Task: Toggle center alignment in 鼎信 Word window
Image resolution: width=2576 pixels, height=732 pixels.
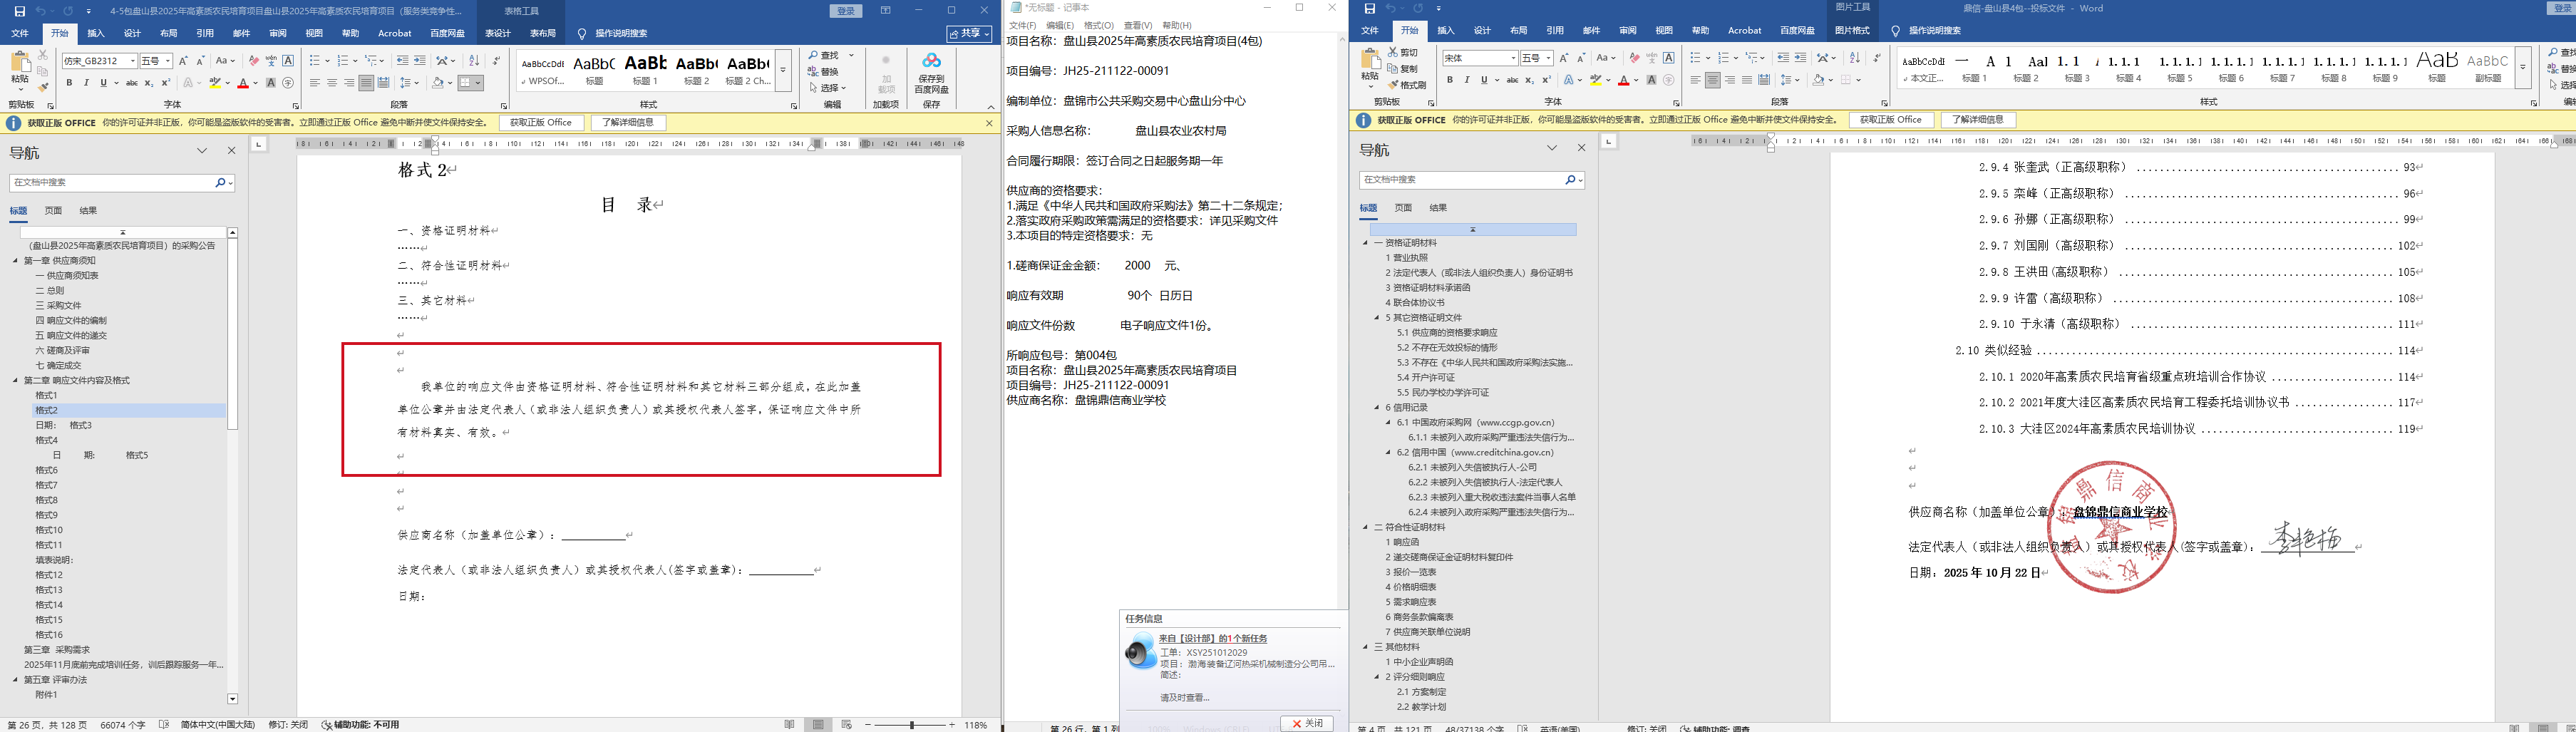Action: (x=1713, y=80)
